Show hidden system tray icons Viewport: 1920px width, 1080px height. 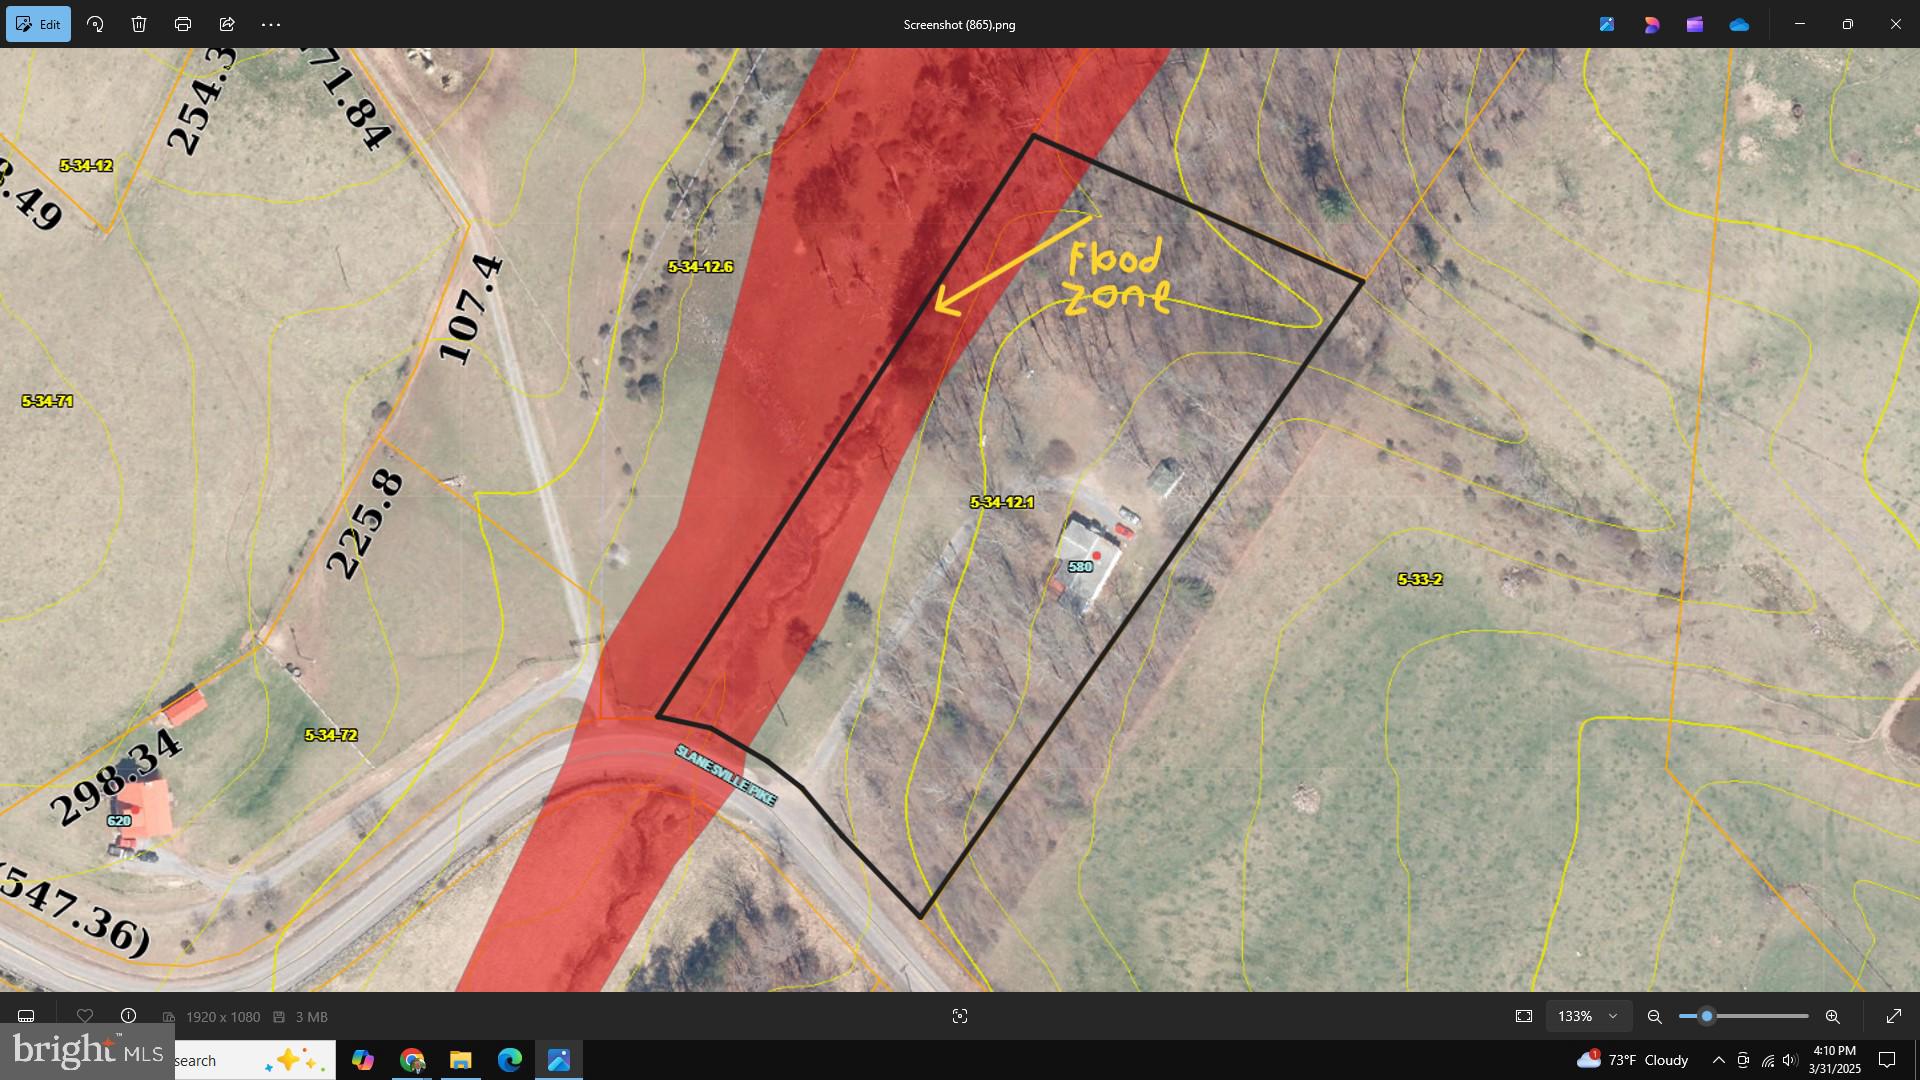(1718, 1060)
